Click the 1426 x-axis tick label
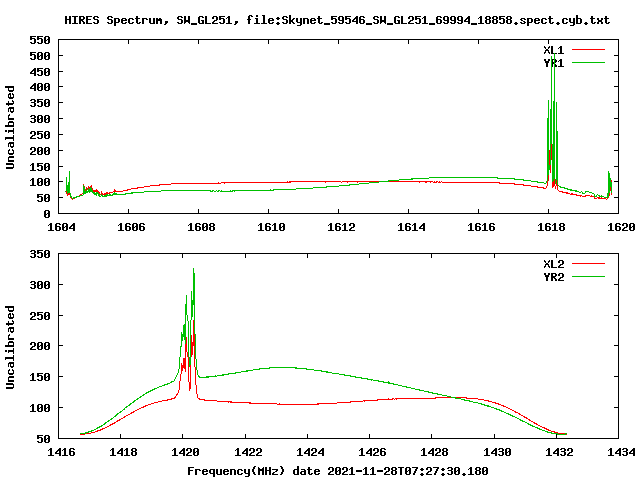This screenshot has width=640, height=480. point(372,452)
